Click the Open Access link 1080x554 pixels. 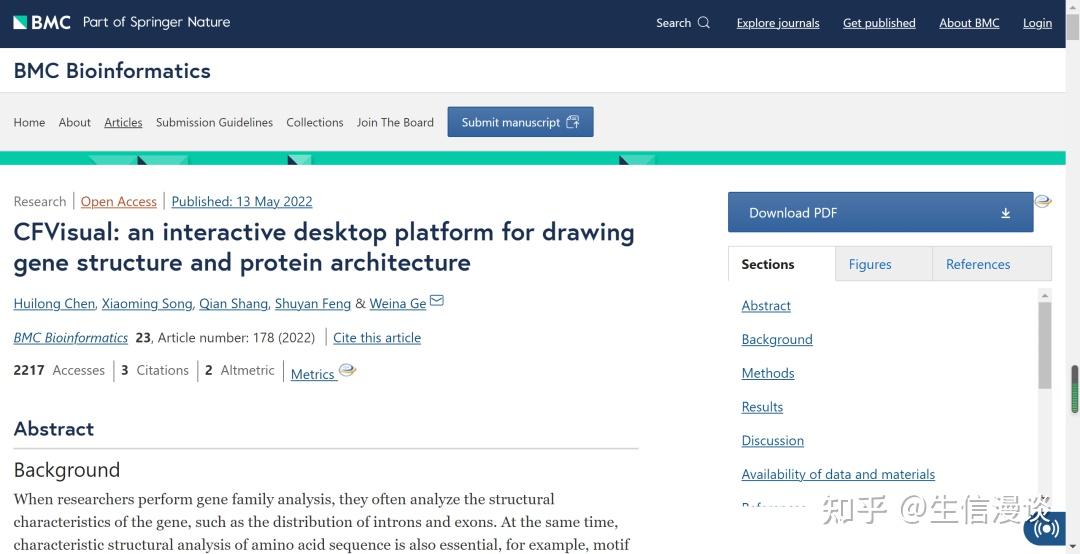click(x=118, y=202)
